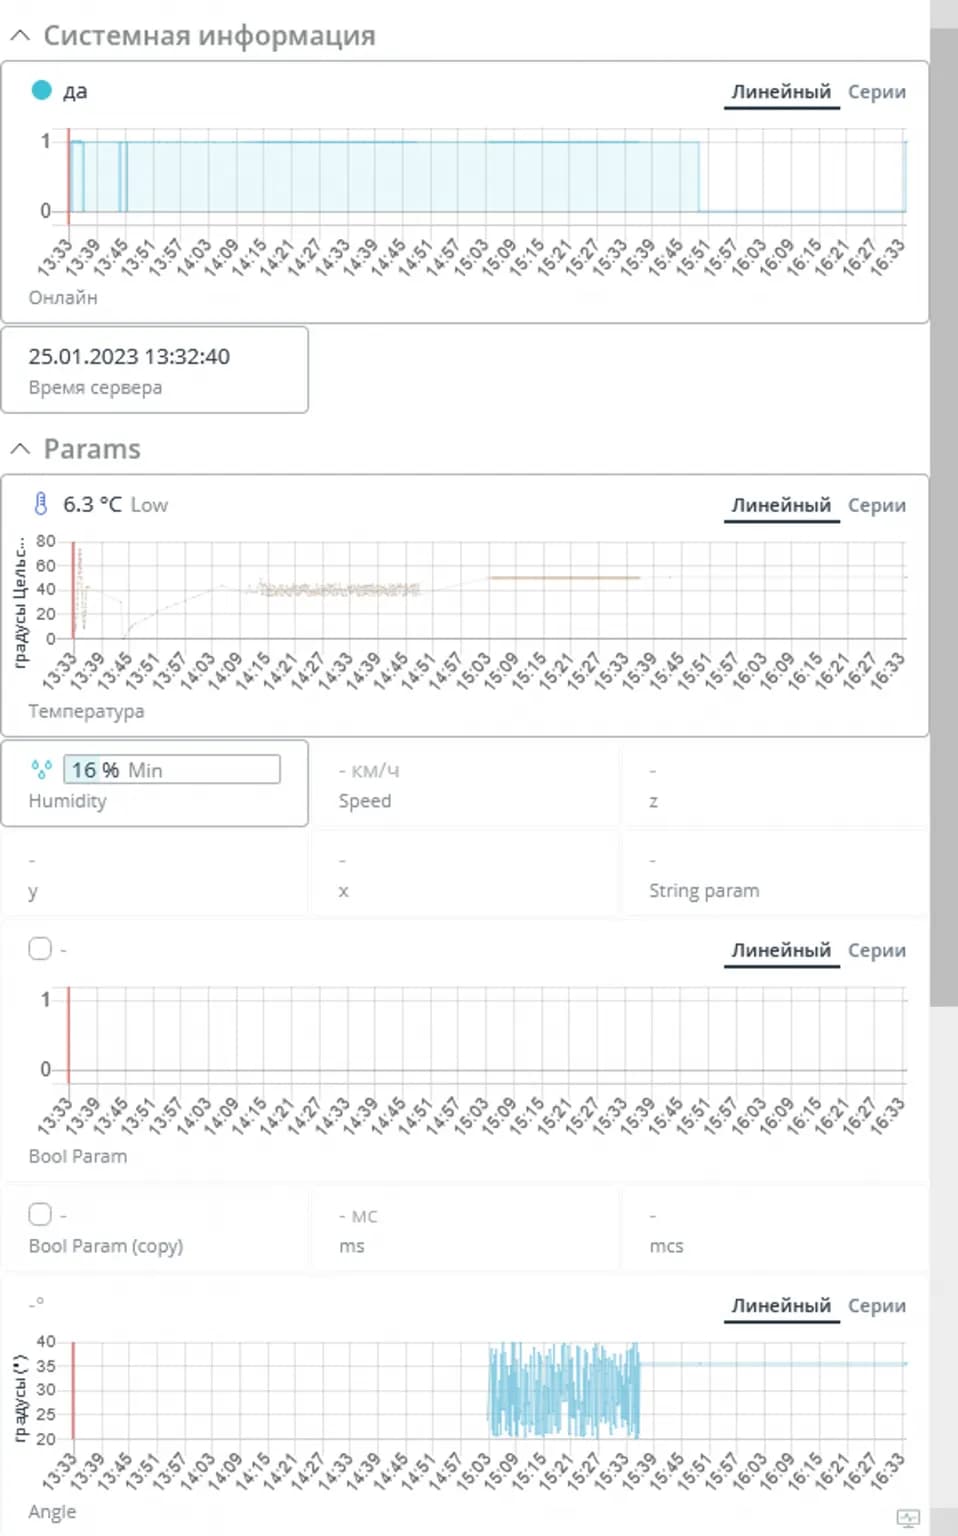Click the Speed км/ч parameter card

coord(464,784)
